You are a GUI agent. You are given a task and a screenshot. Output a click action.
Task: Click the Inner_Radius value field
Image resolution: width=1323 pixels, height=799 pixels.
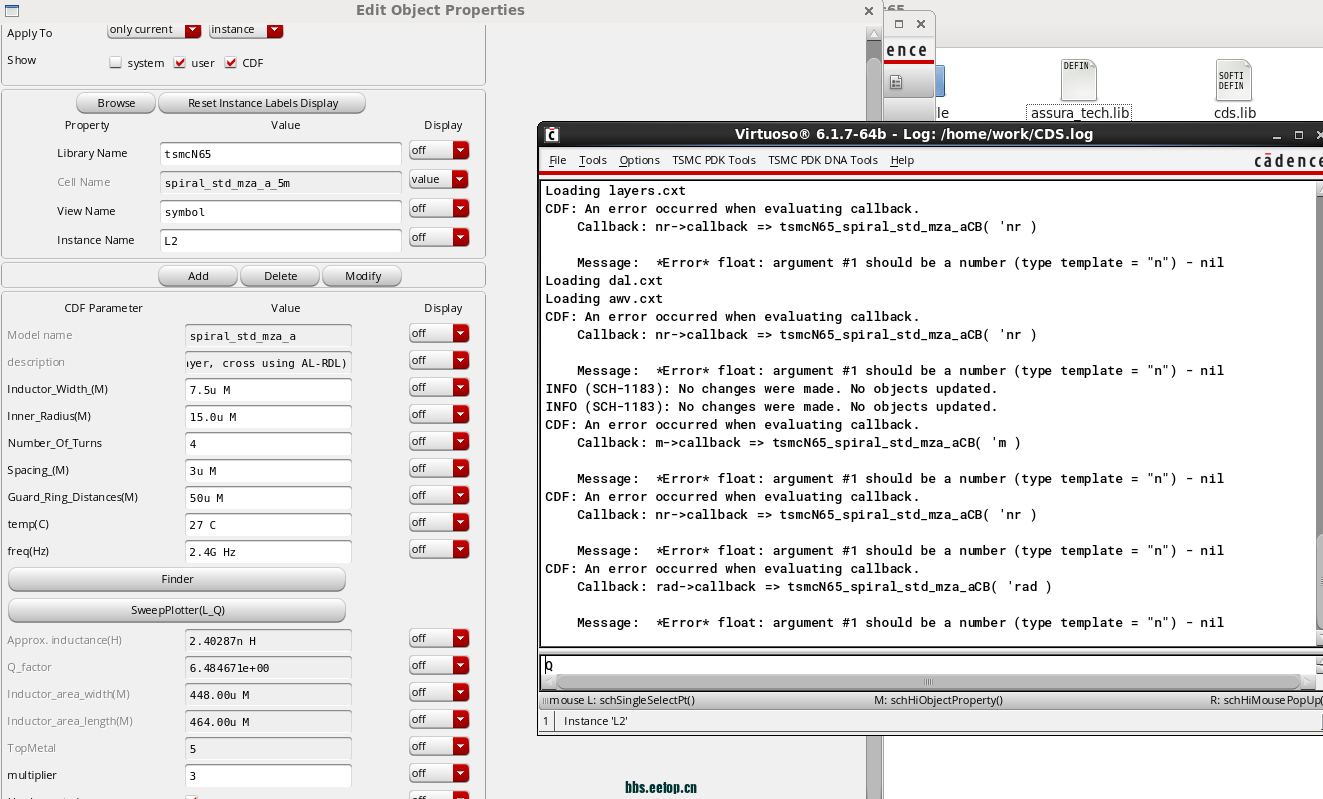coord(268,416)
